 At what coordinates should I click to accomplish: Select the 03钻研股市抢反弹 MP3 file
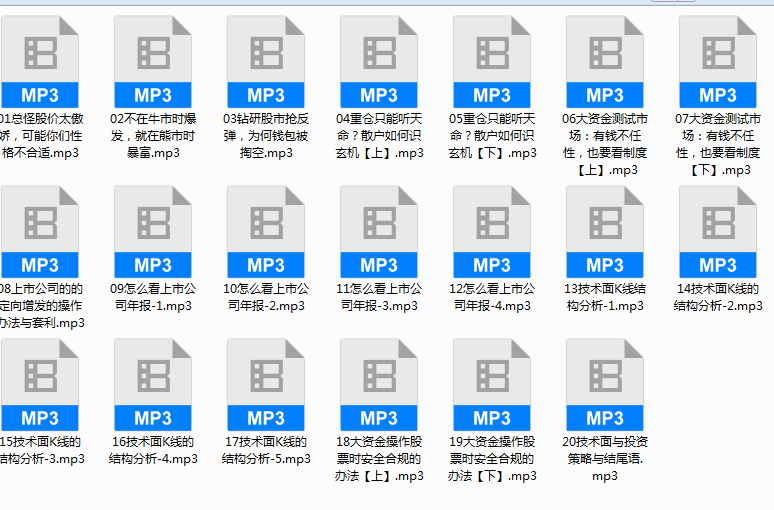pyautogui.click(x=266, y=62)
